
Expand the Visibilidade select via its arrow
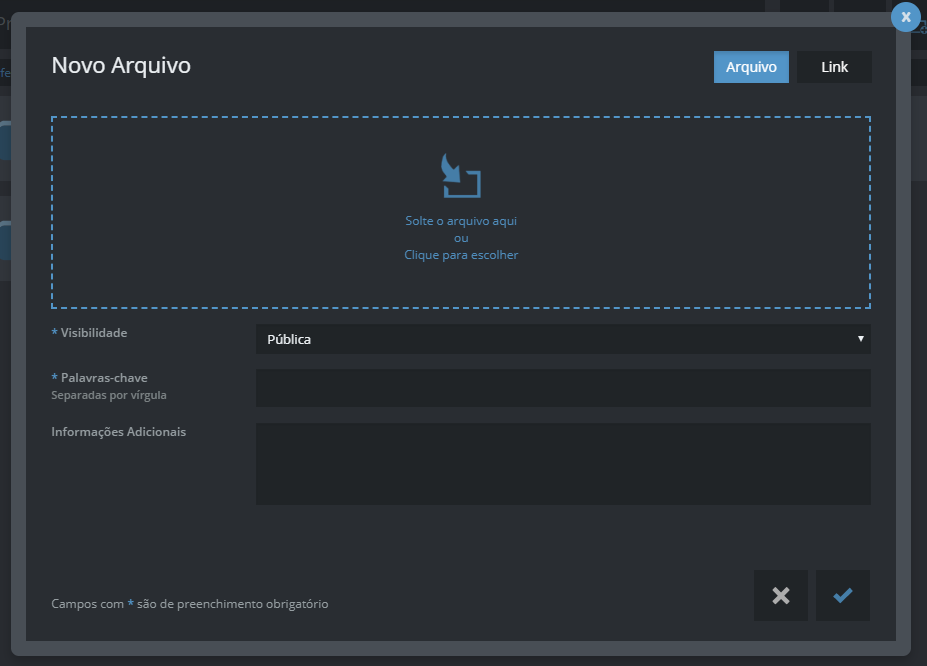click(860, 339)
